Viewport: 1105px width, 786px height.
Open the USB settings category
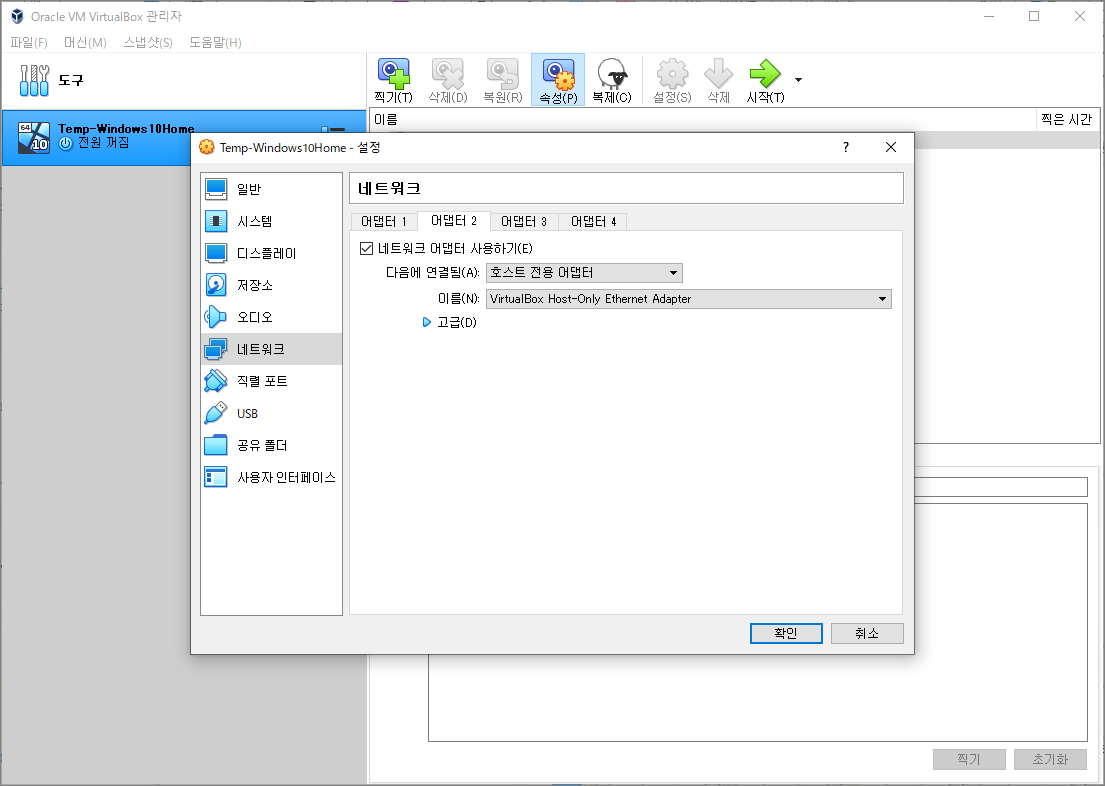271,413
